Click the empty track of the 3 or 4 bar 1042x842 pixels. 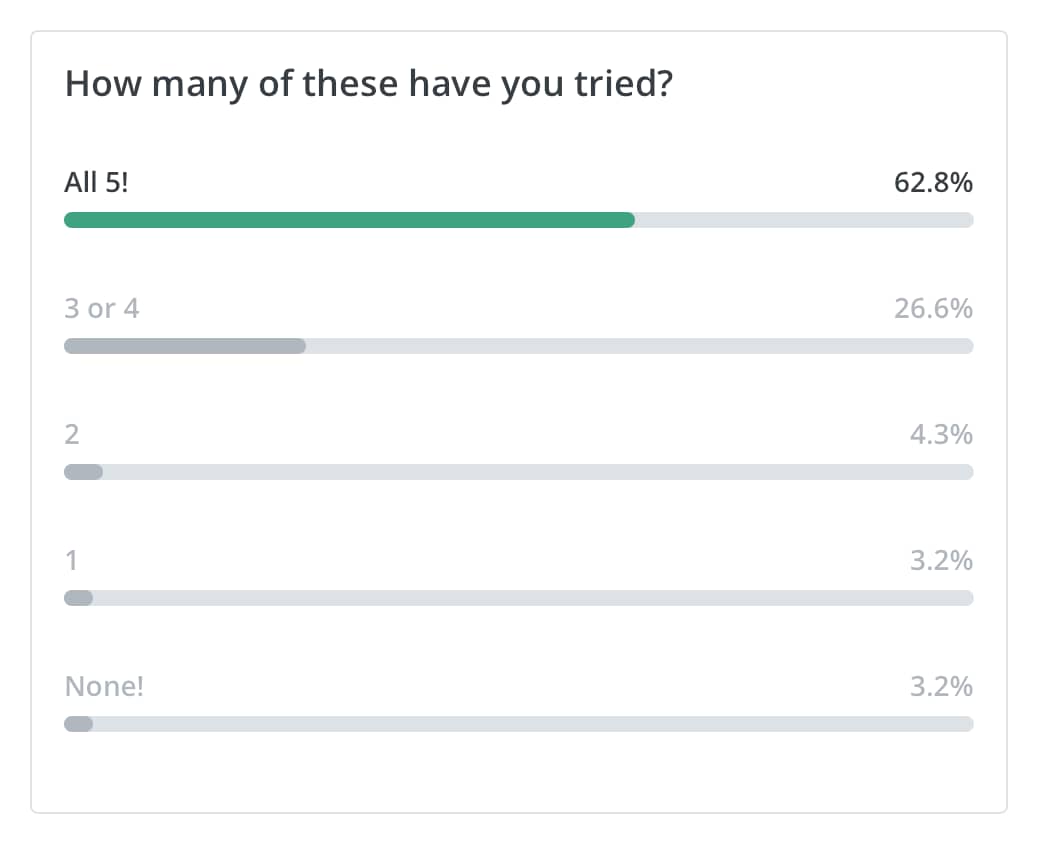tap(640, 346)
